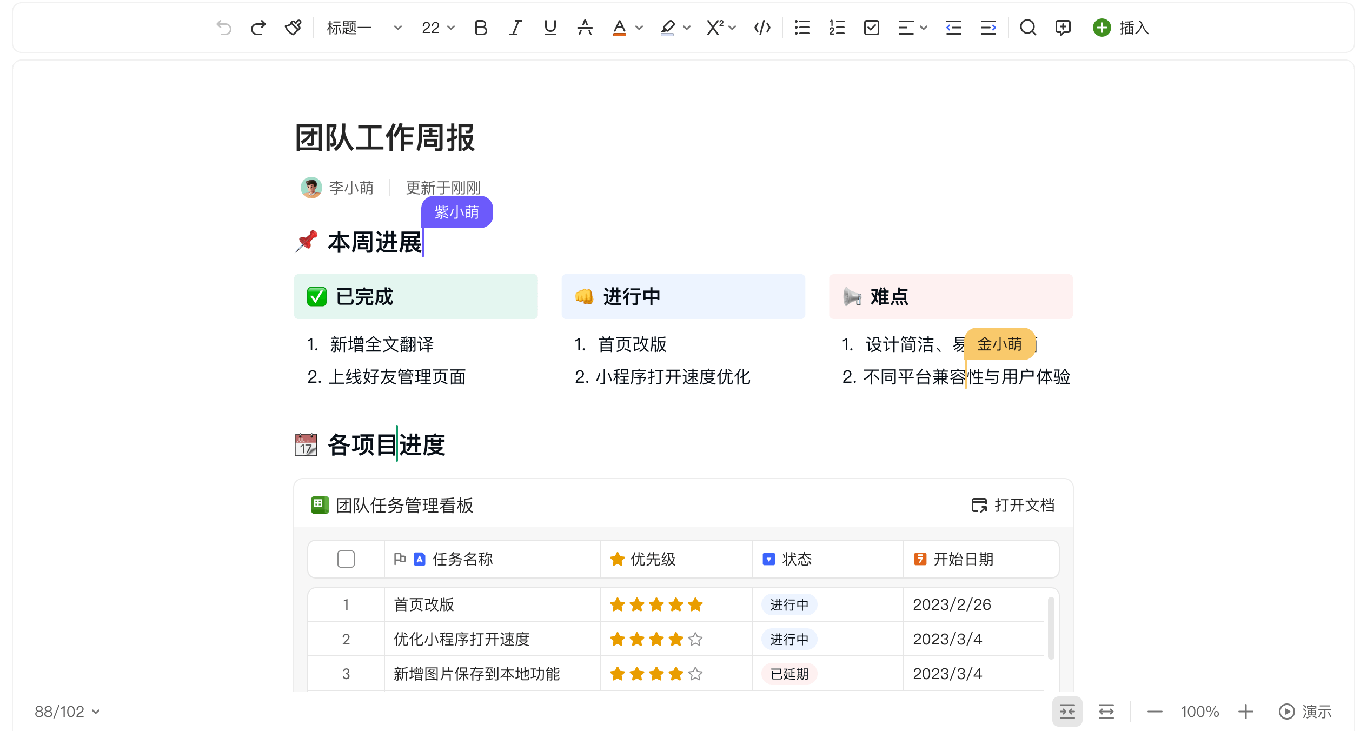The width and height of the screenshot is (1367, 731).
Task: Apply strikethrough to the text
Action: pos(585,28)
